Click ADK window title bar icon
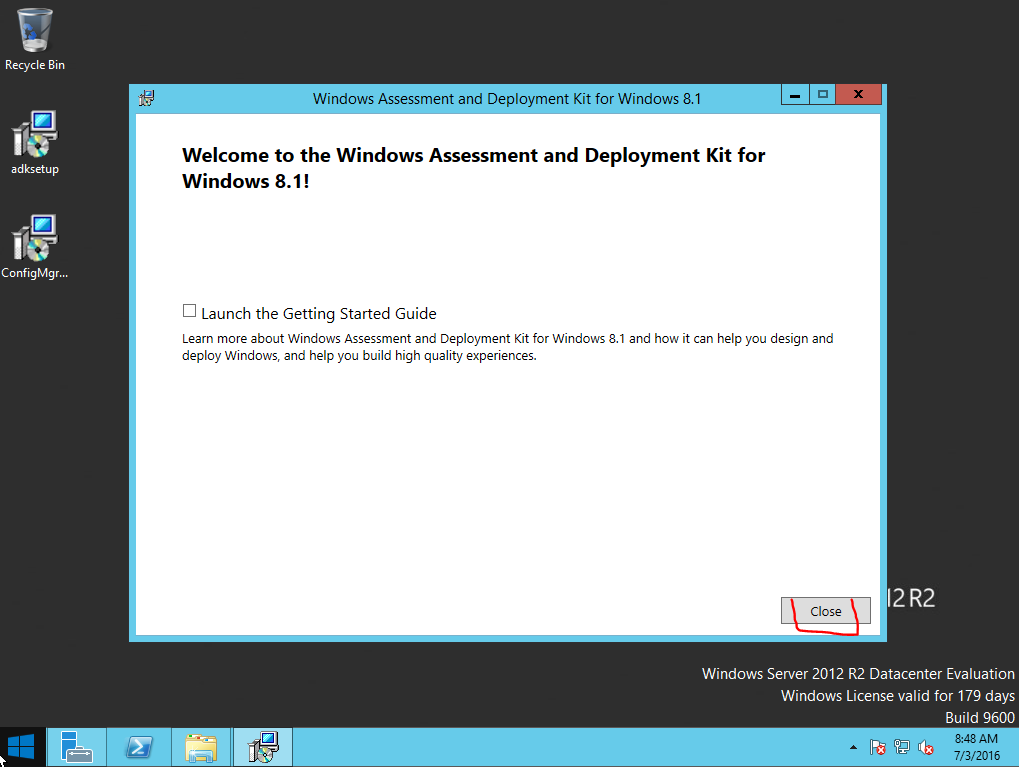Image resolution: width=1019 pixels, height=767 pixels. pos(146,98)
